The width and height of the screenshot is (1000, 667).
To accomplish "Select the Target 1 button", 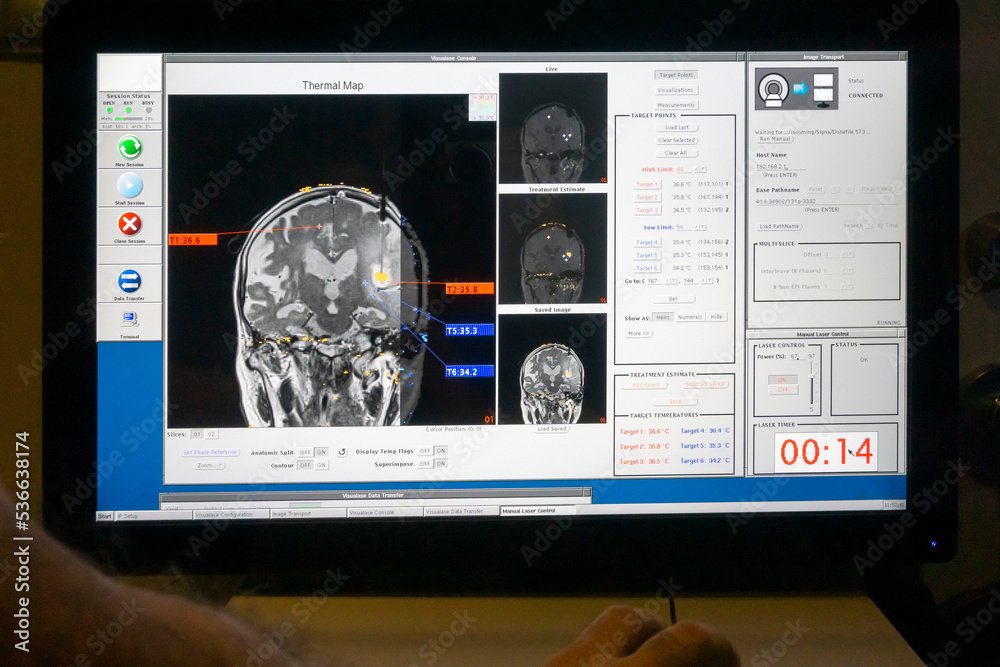I will click(x=647, y=184).
